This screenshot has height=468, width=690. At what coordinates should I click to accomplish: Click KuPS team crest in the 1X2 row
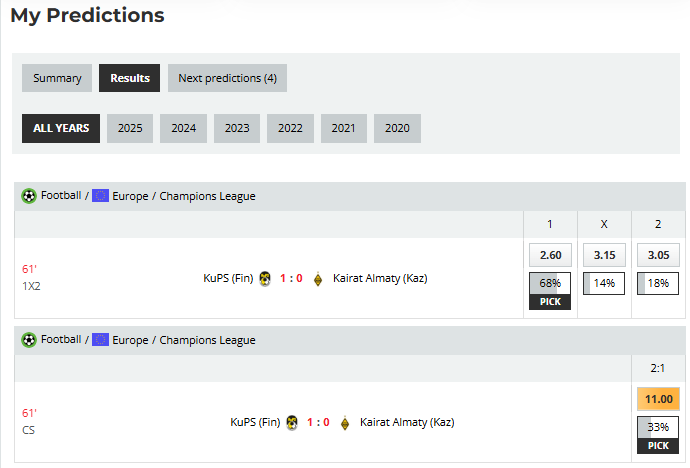pyautogui.click(x=265, y=279)
